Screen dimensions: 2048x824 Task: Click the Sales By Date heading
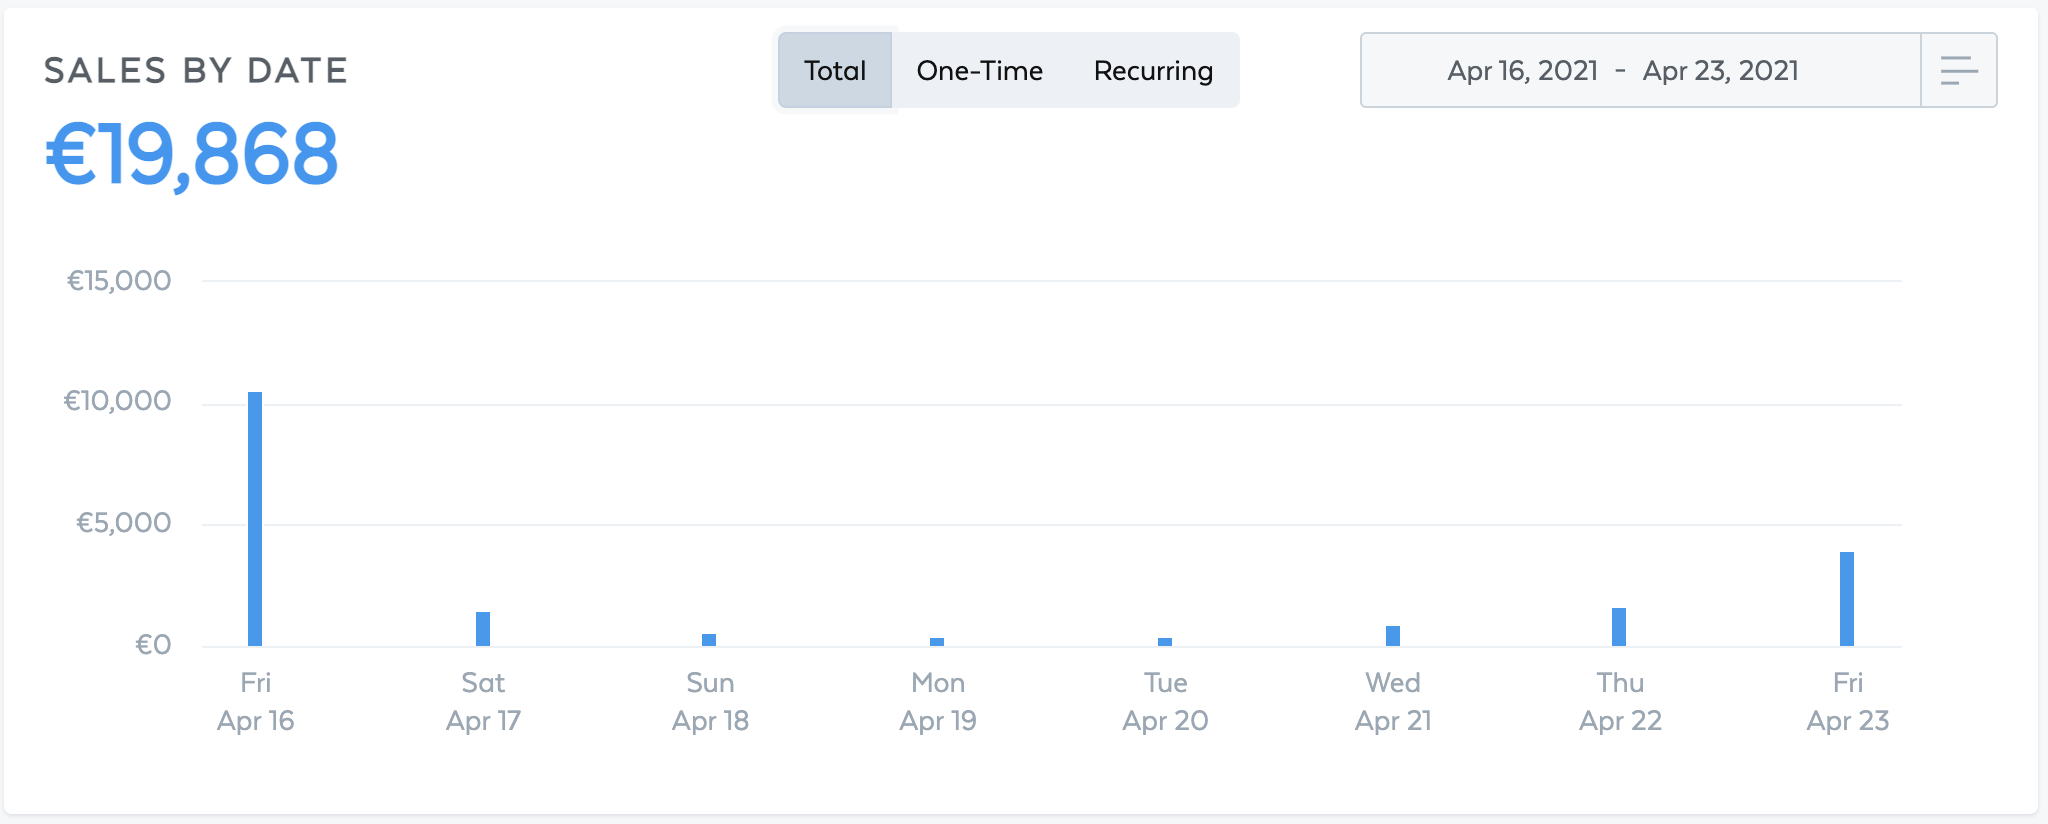pyautogui.click(x=196, y=70)
